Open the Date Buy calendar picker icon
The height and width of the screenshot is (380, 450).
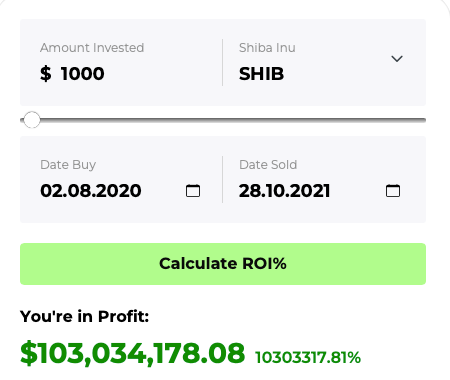pos(193,191)
